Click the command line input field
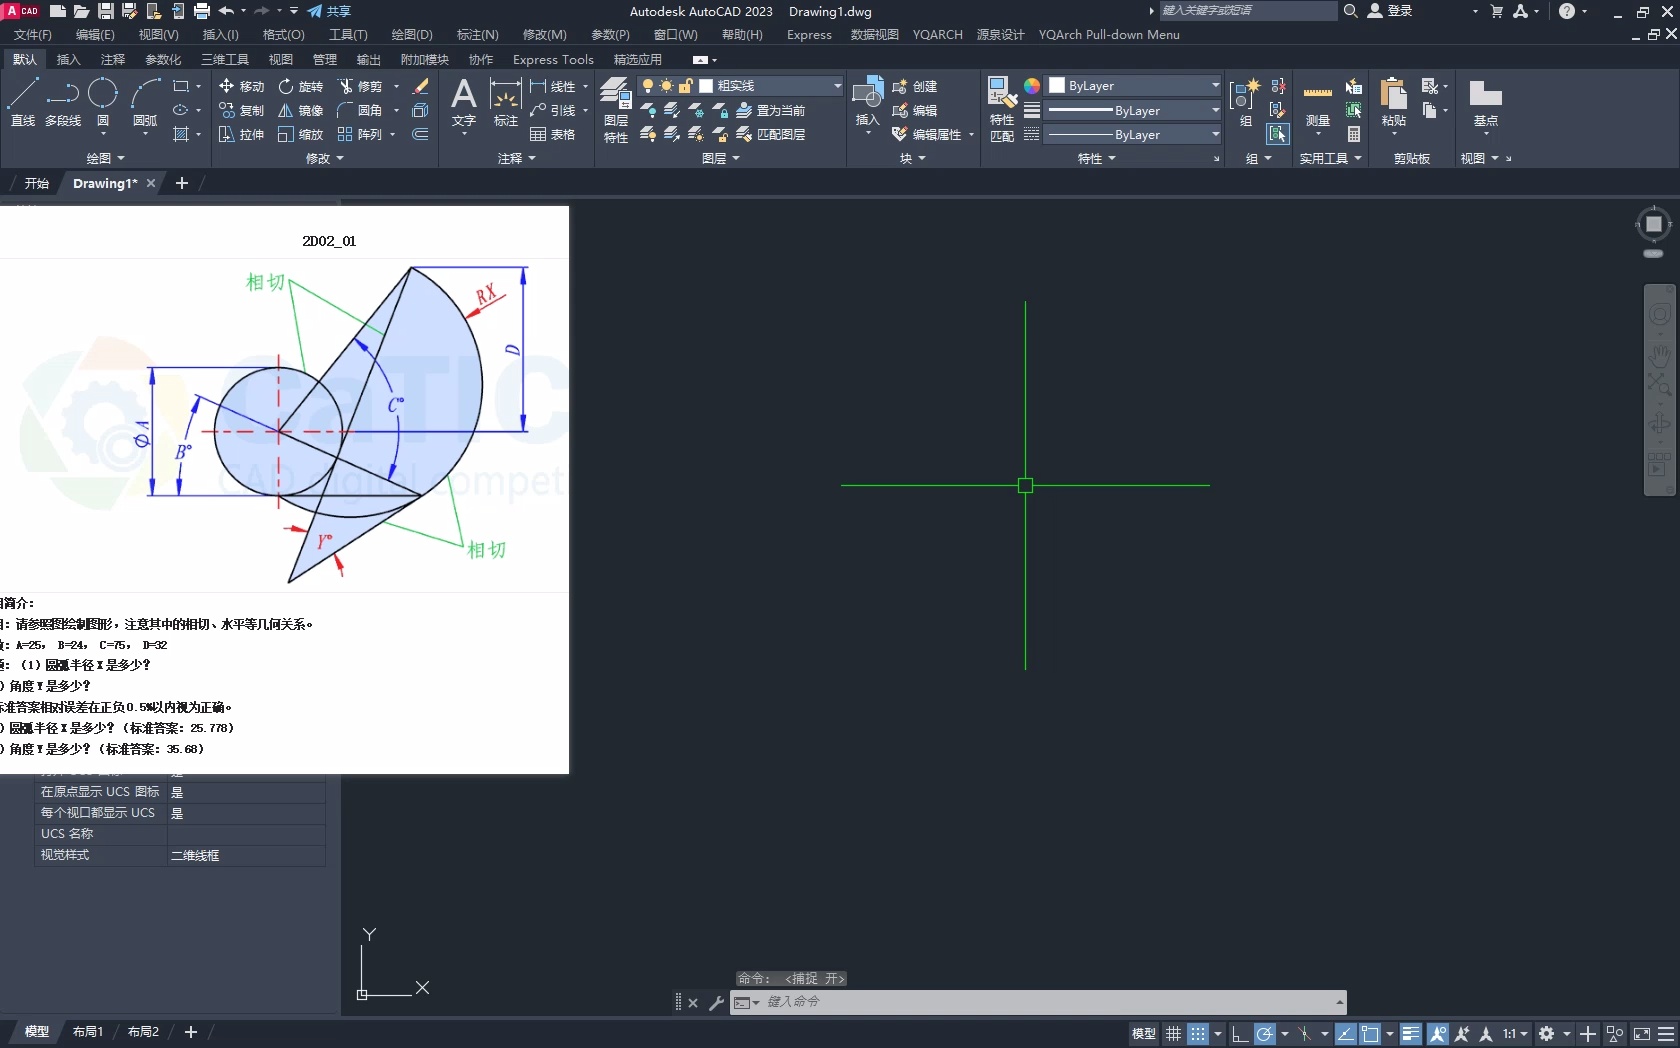Viewport: 1680px width, 1048px height. pyautogui.click(x=1040, y=1002)
